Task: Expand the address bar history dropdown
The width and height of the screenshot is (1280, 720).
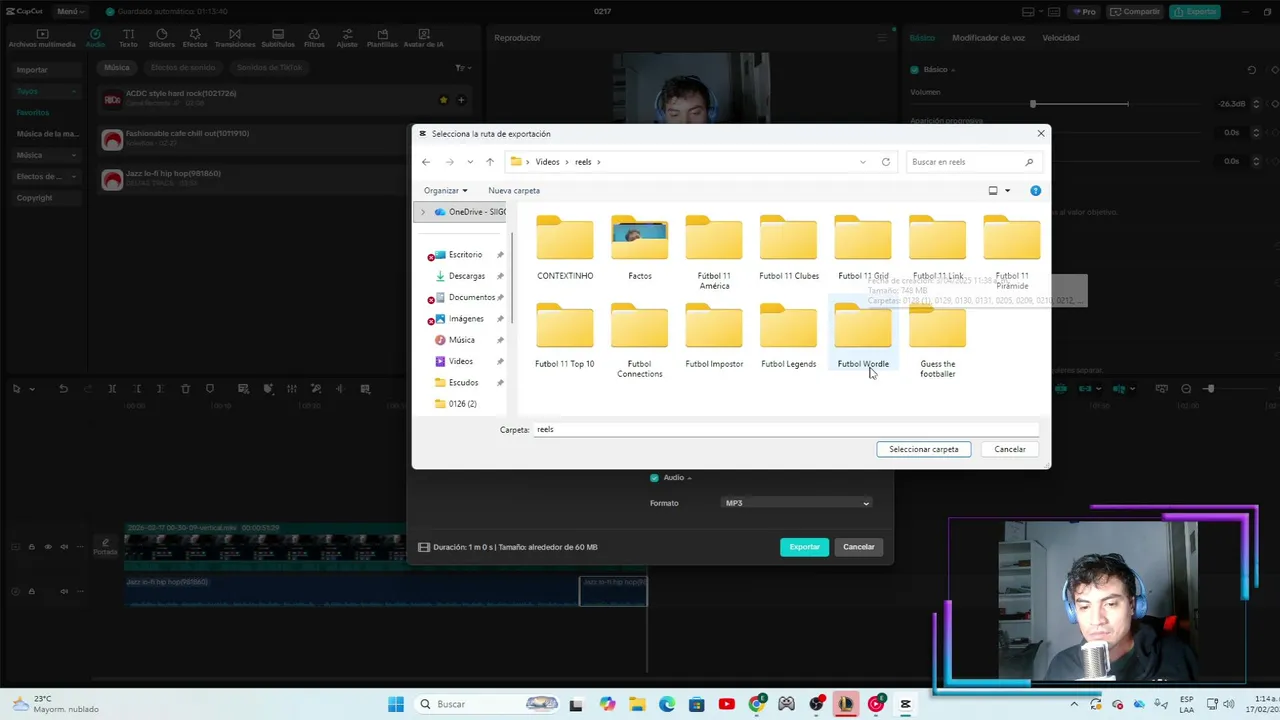Action: 863,162
